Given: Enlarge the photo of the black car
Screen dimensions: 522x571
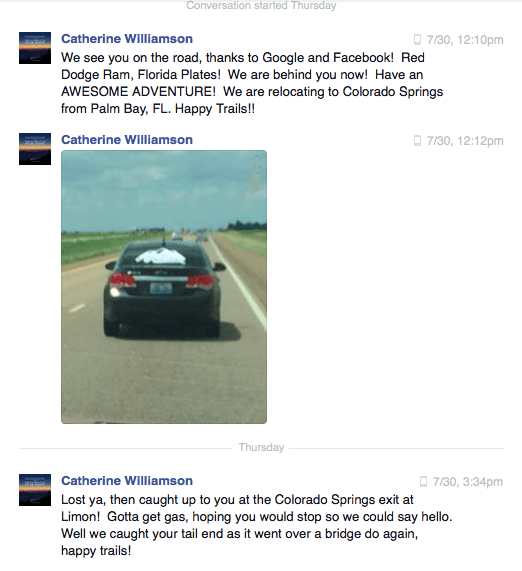Looking at the screenshot, I should pyautogui.click(x=164, y=287).
